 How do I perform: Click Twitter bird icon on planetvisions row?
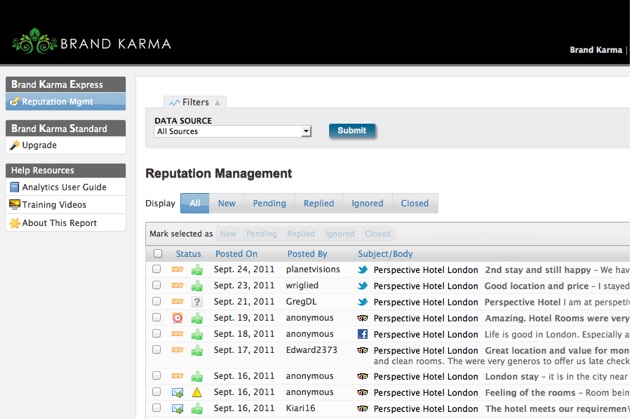362,270
